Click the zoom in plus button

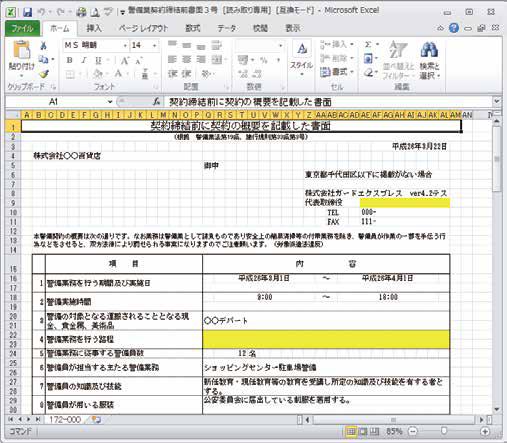click(485, 432)
